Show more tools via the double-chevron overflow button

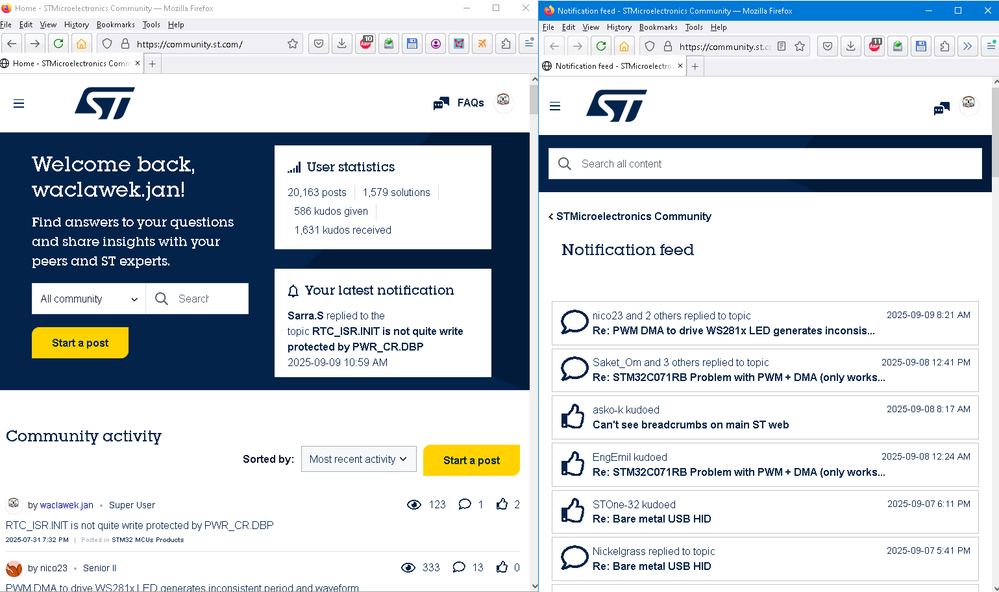pyautogui.click(x=967, y=46)
